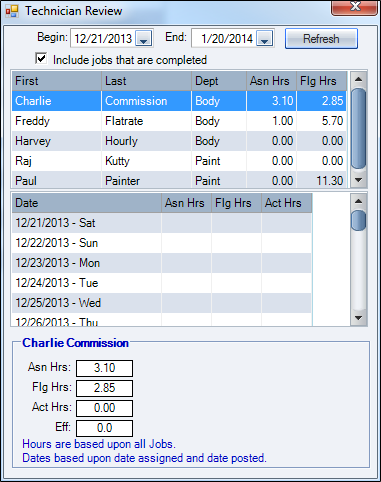Select the 12/23/2013 - Mon date row
Image resolution: width=381 pixels, height=482 pixels.
(162, 263)
